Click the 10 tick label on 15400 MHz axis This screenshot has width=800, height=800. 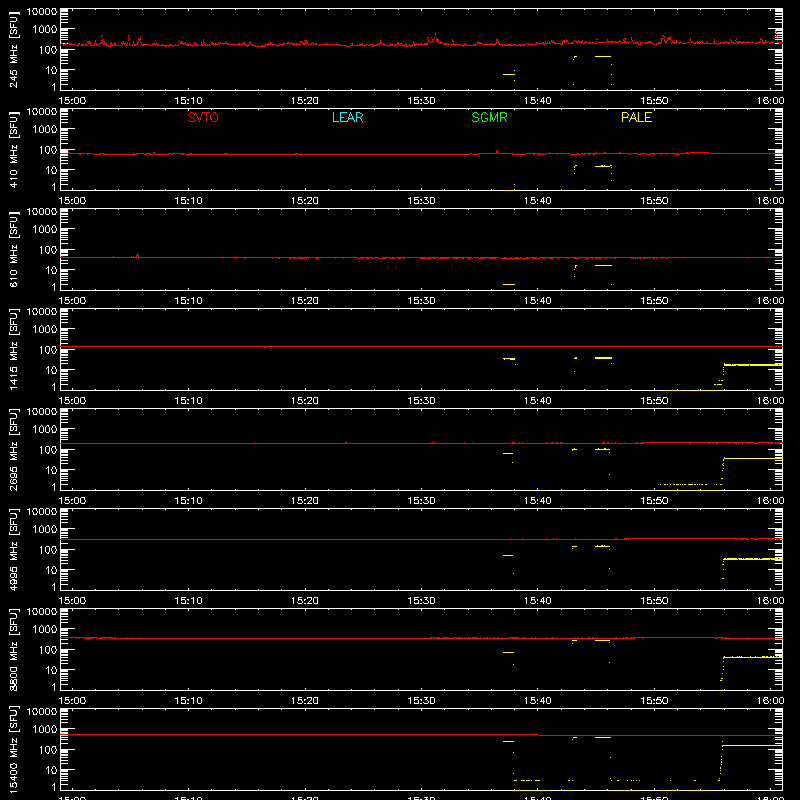click(52, 770)
